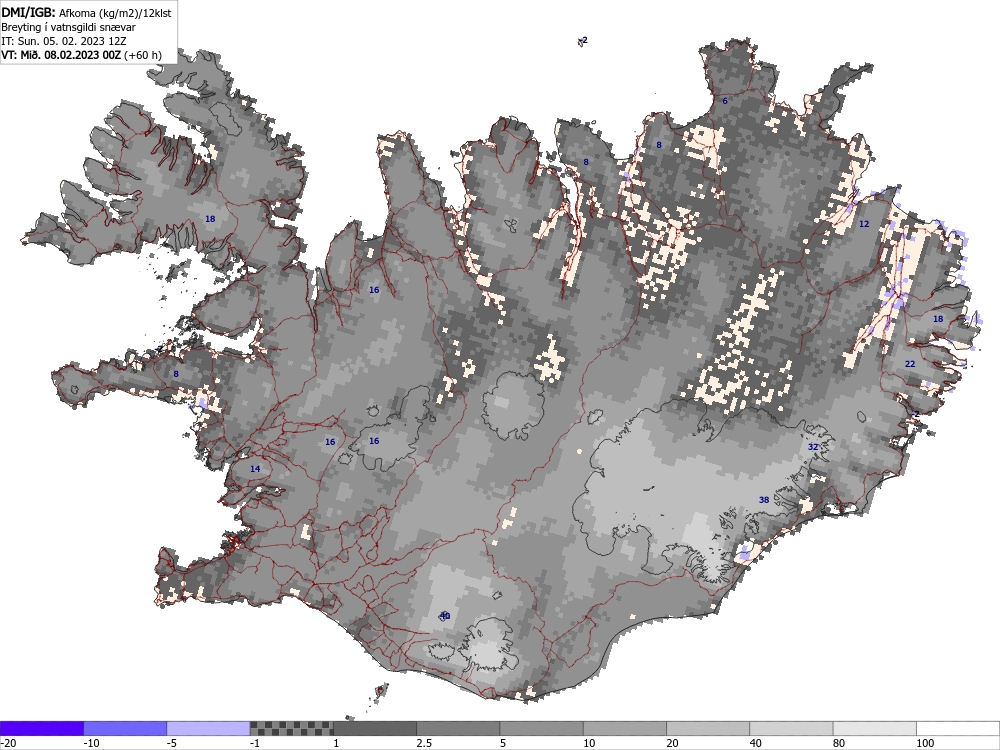Select the '2.5' legend scale label
This screenshot has height=750, width=1000.
click(424, 743)
